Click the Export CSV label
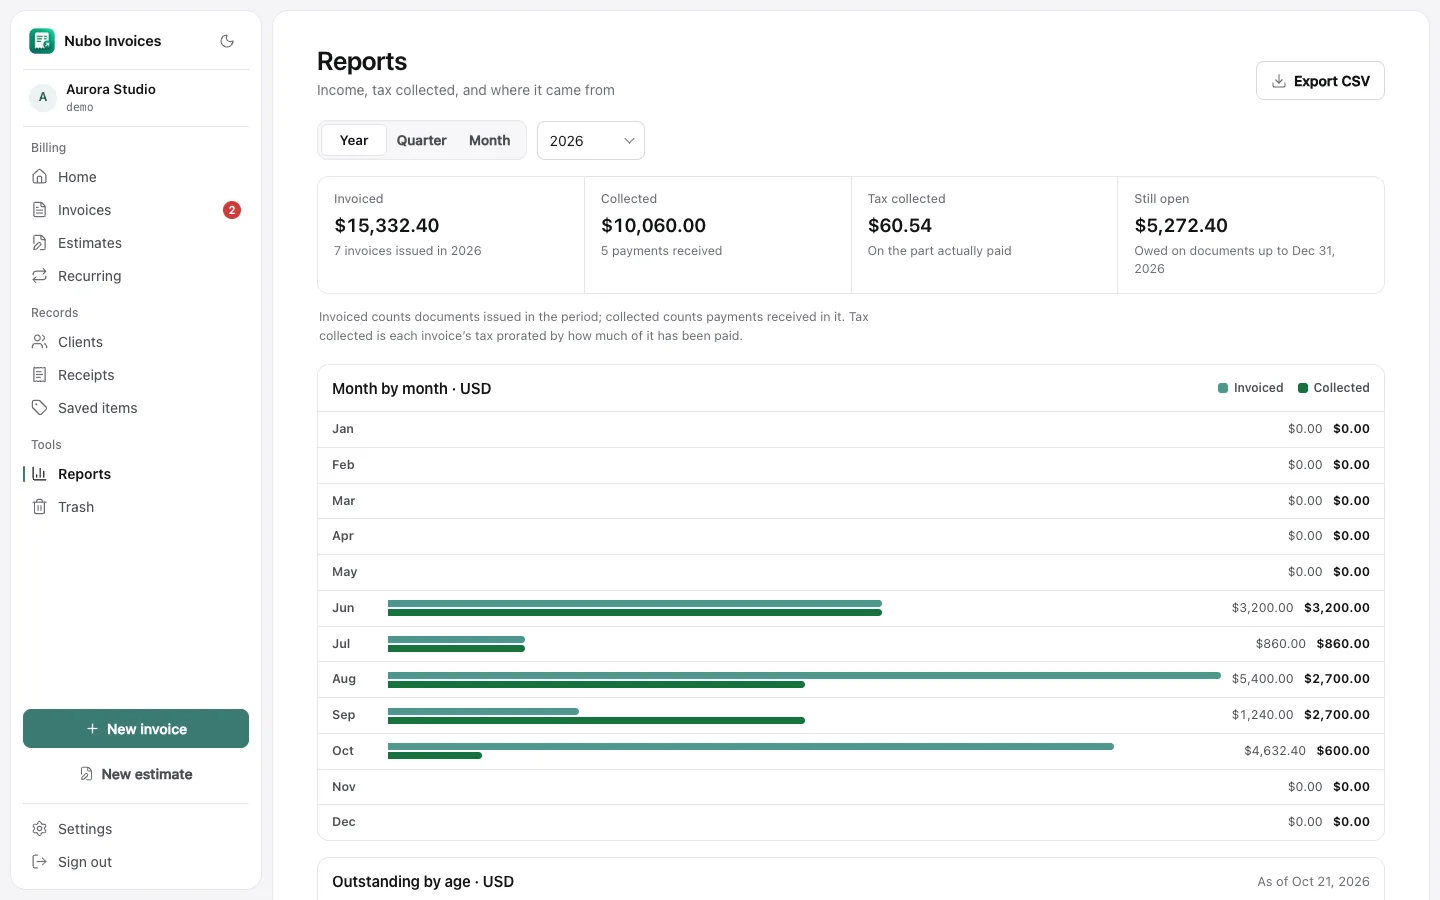This screenshot has height=900, width=1440. 1332,81
